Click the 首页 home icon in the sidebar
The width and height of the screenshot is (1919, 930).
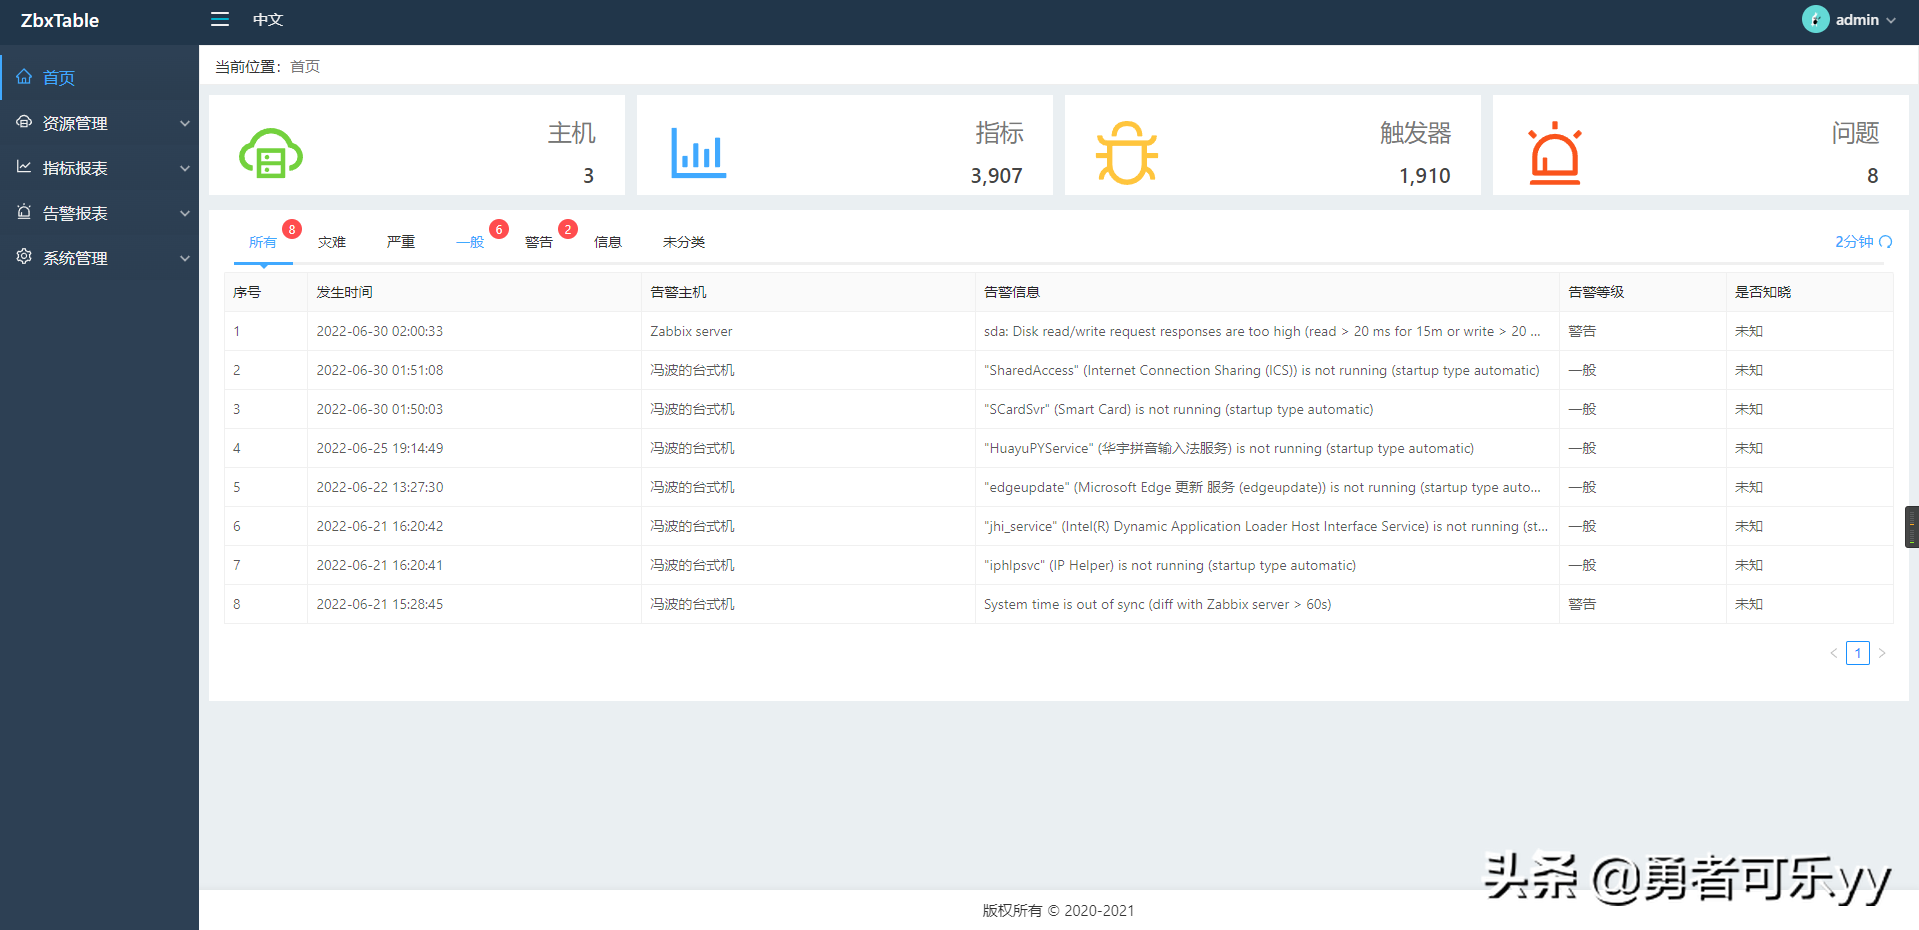[x=25, y=77]
